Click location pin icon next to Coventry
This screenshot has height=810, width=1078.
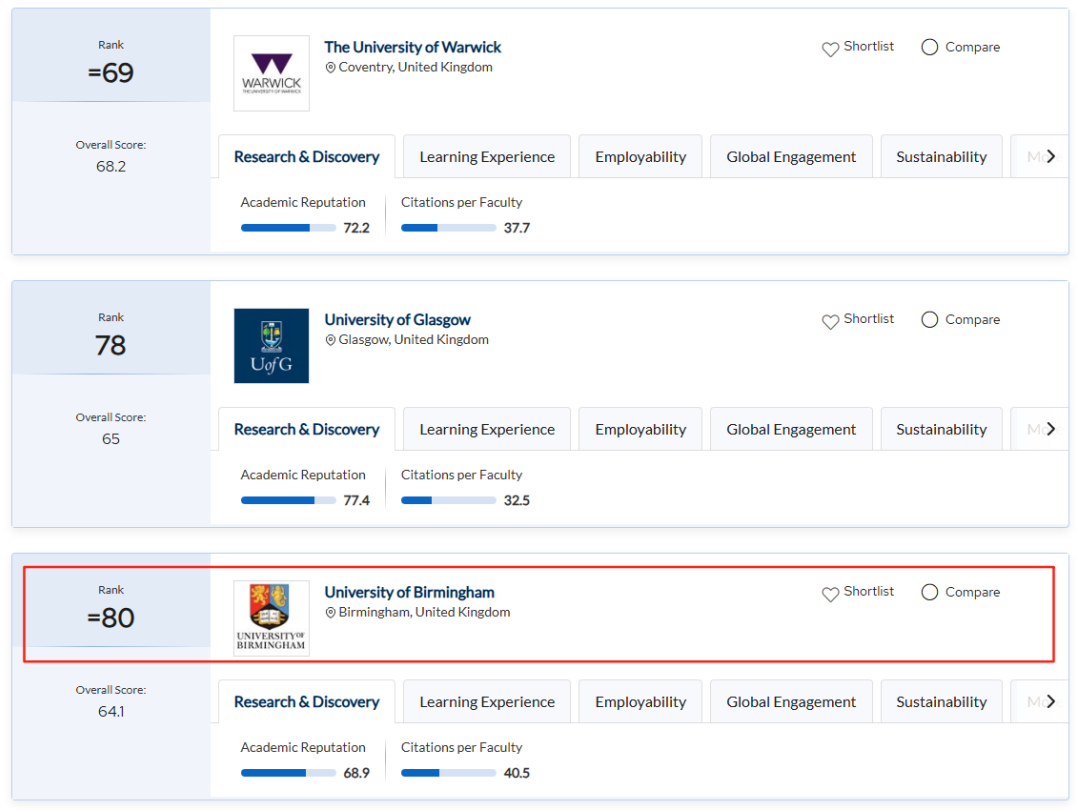tap(331, 67)
